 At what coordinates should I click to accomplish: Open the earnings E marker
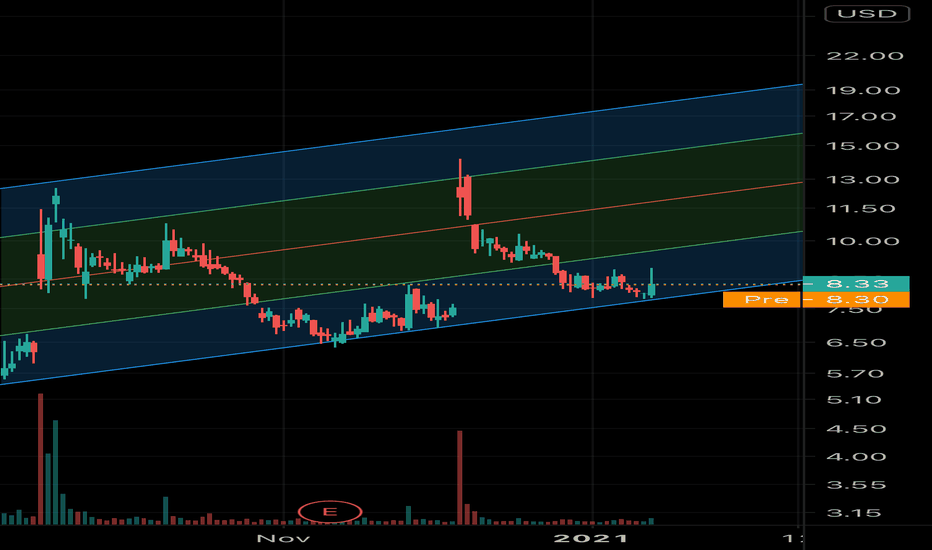point(330,512)
